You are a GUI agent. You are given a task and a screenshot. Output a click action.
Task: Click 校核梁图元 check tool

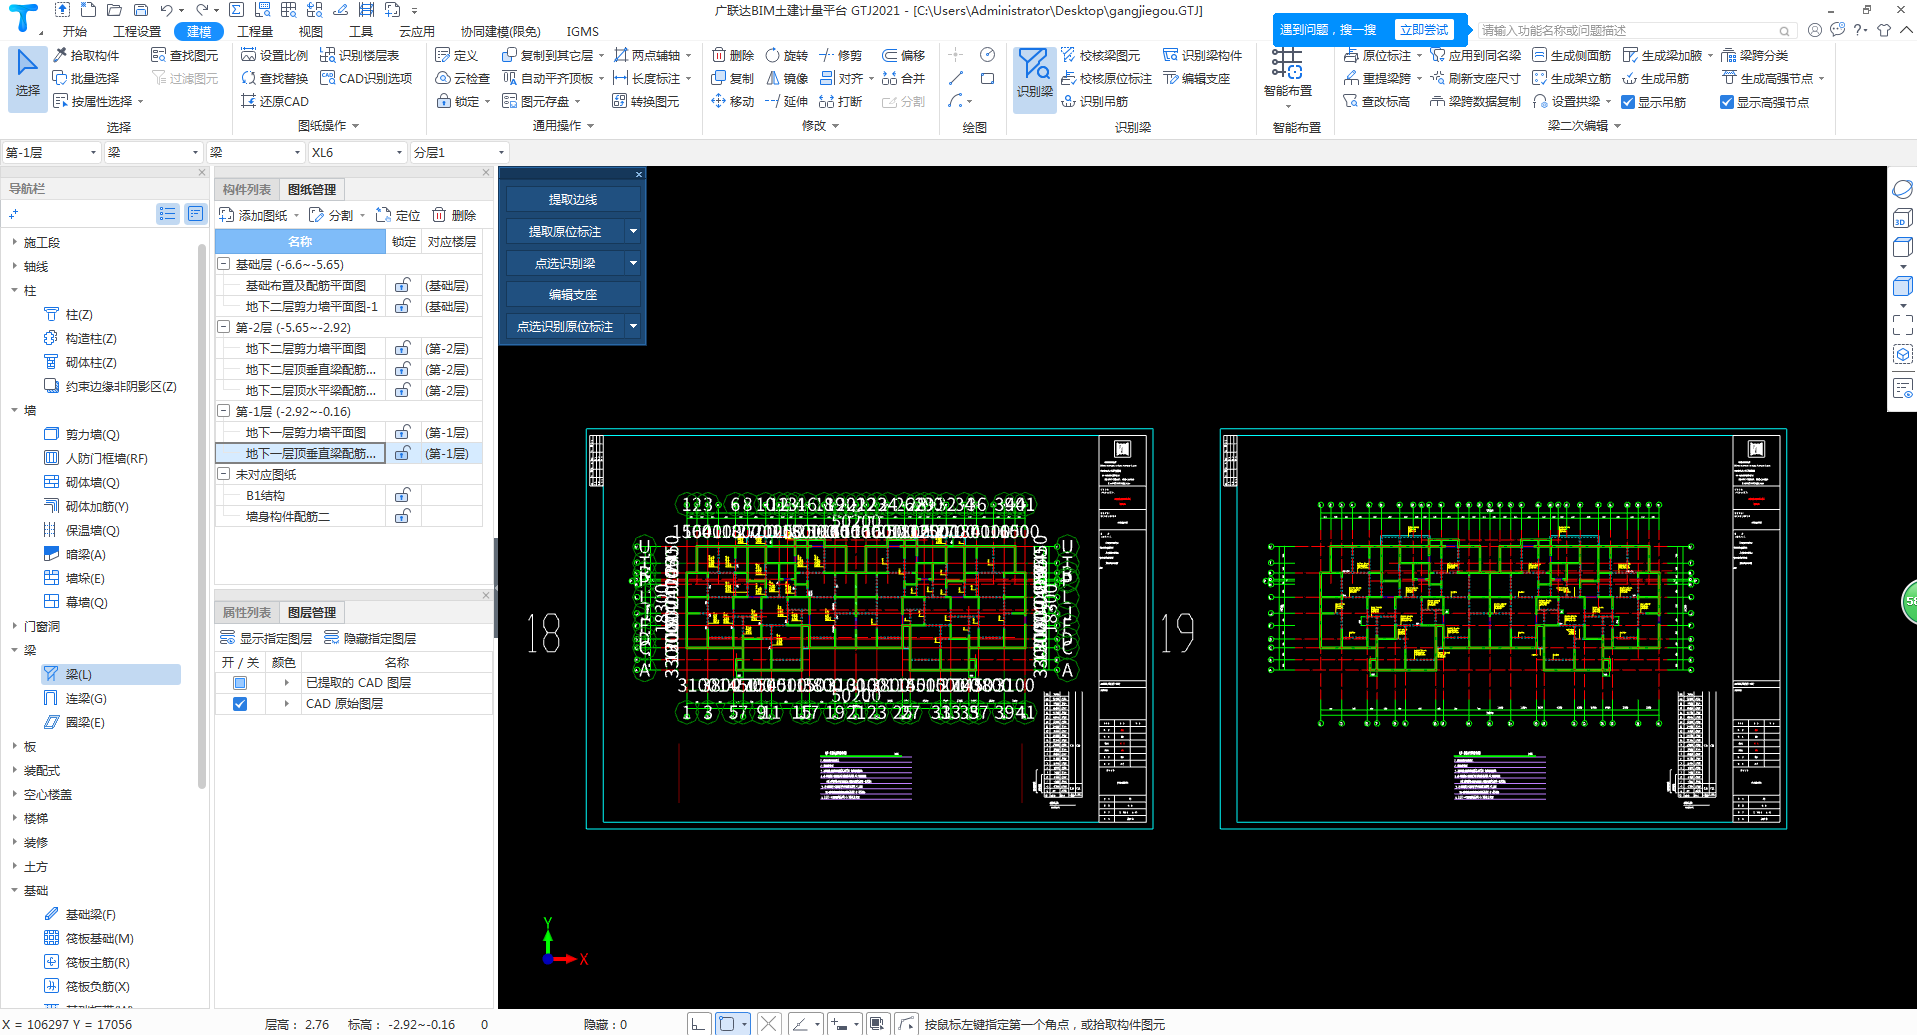pos(1100,55)
